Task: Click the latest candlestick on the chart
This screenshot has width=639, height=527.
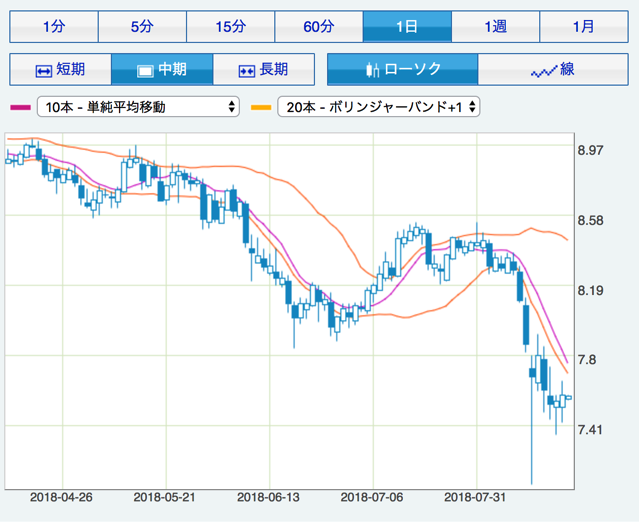Action: pyautogui.click(x=569, y=397)
